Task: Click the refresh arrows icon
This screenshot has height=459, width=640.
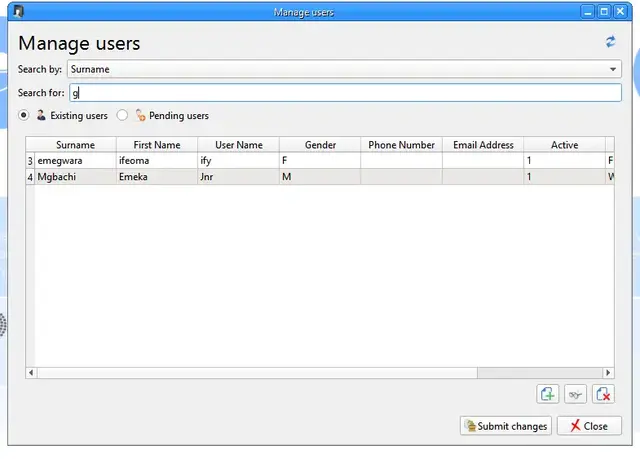Action: click(610, 42)
